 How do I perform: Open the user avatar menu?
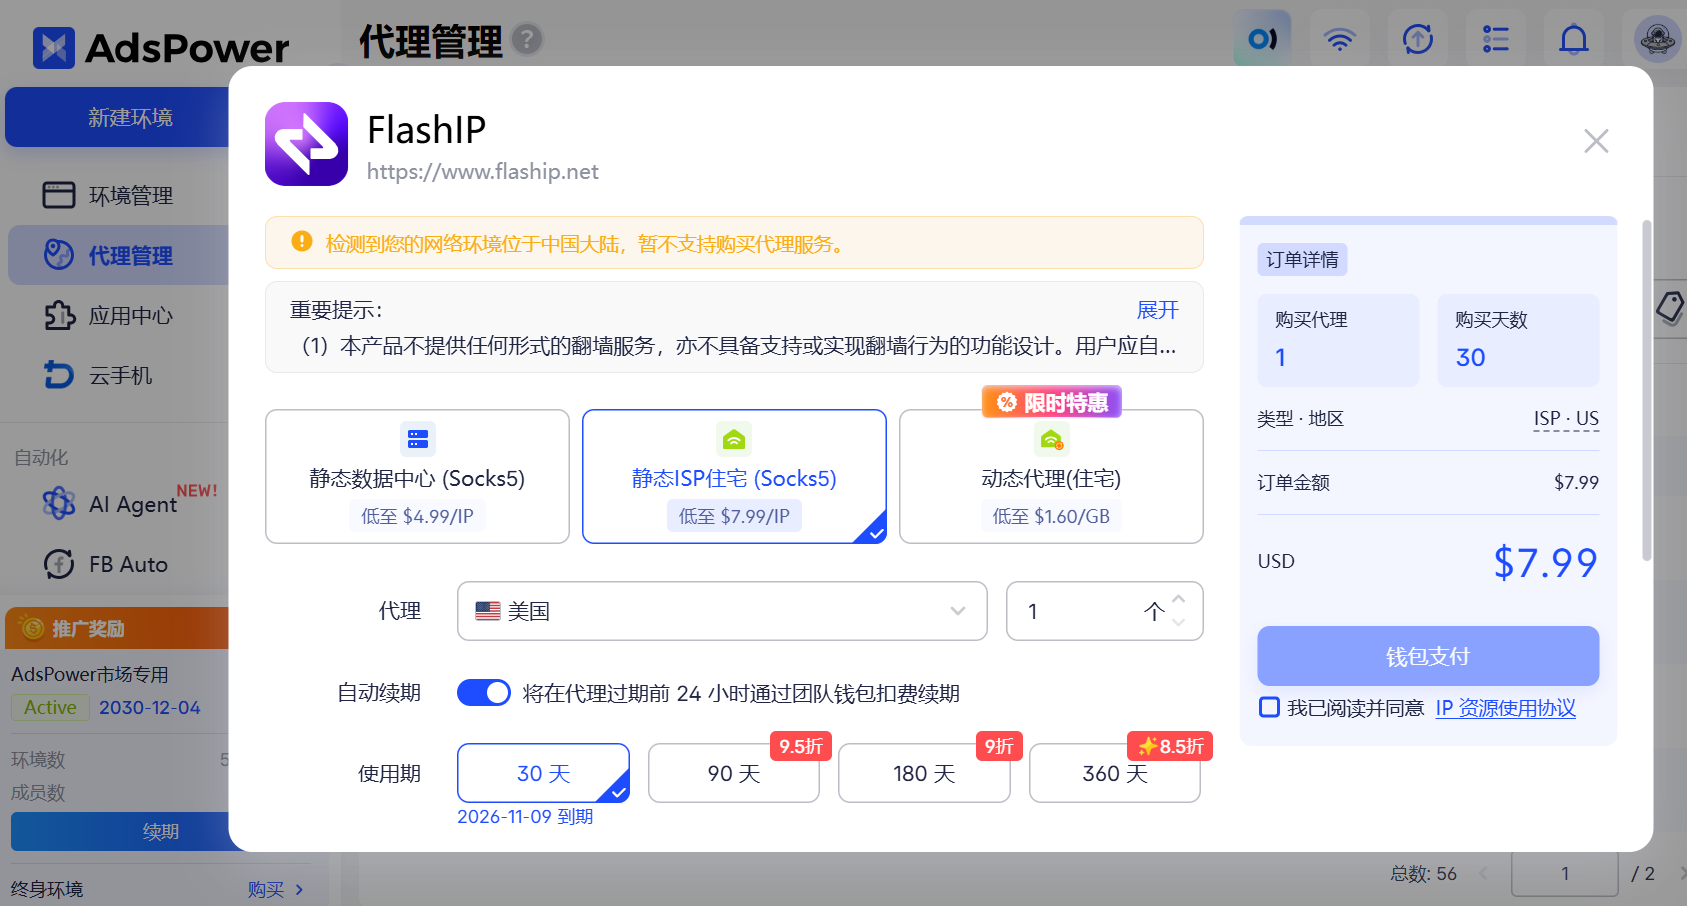(x=1657, y=39)
